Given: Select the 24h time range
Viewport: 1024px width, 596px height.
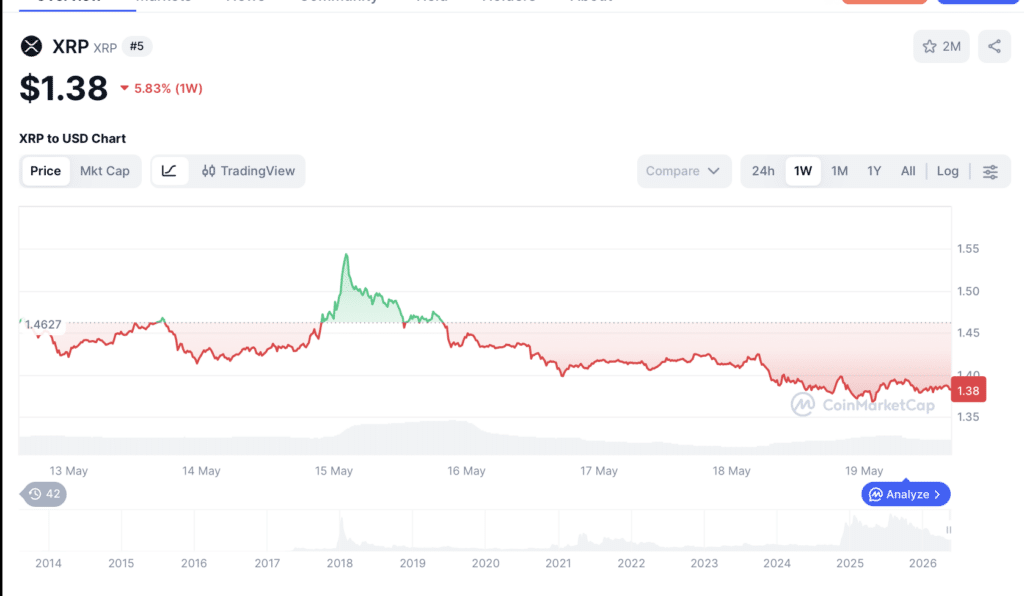Looking at the screenshot, I should (x=763, y=171).
